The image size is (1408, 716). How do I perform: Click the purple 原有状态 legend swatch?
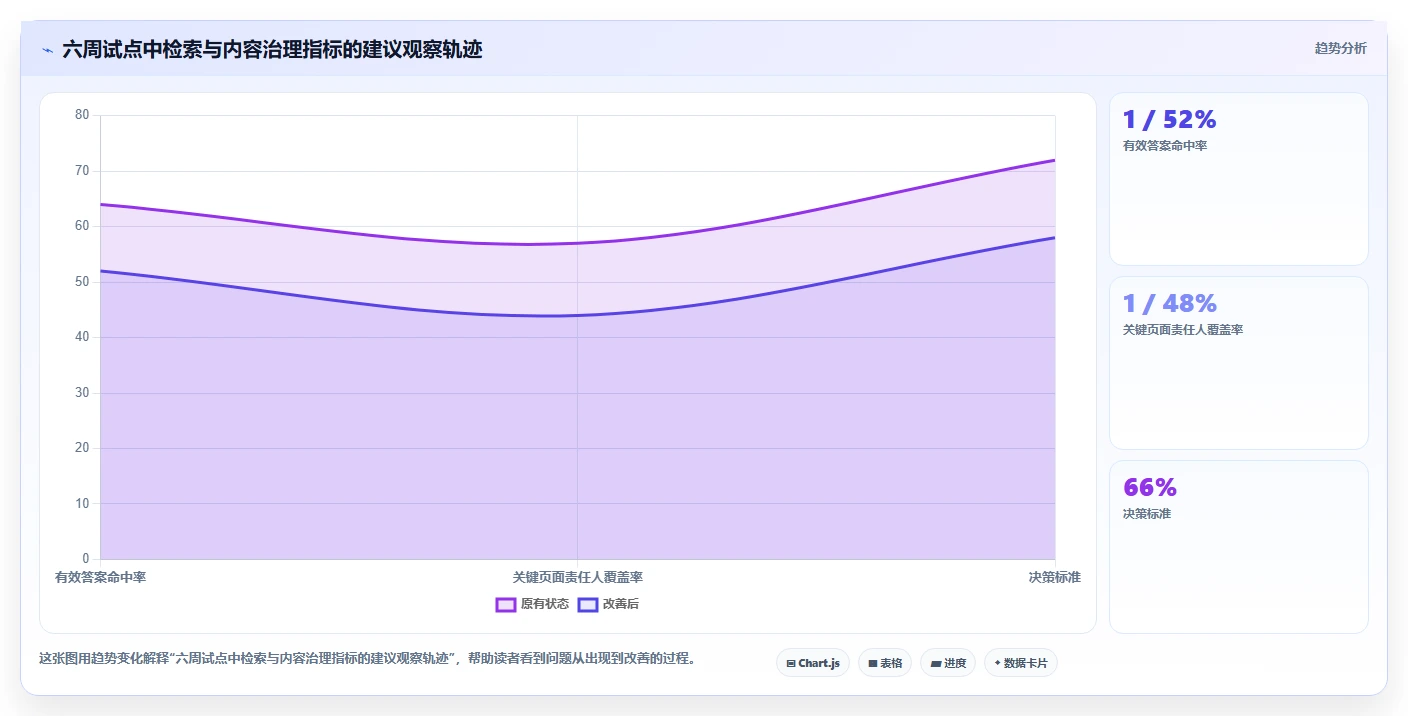tap(506, 604)
